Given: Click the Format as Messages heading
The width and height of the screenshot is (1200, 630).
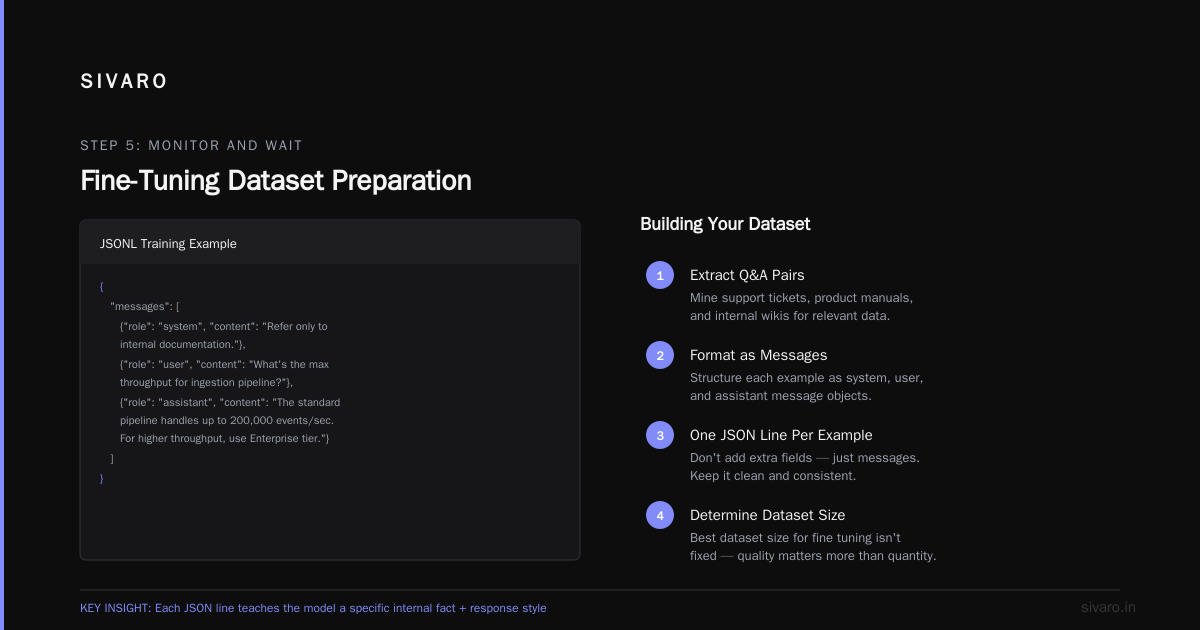Looking at the screenshot, I should pos(758,355).
